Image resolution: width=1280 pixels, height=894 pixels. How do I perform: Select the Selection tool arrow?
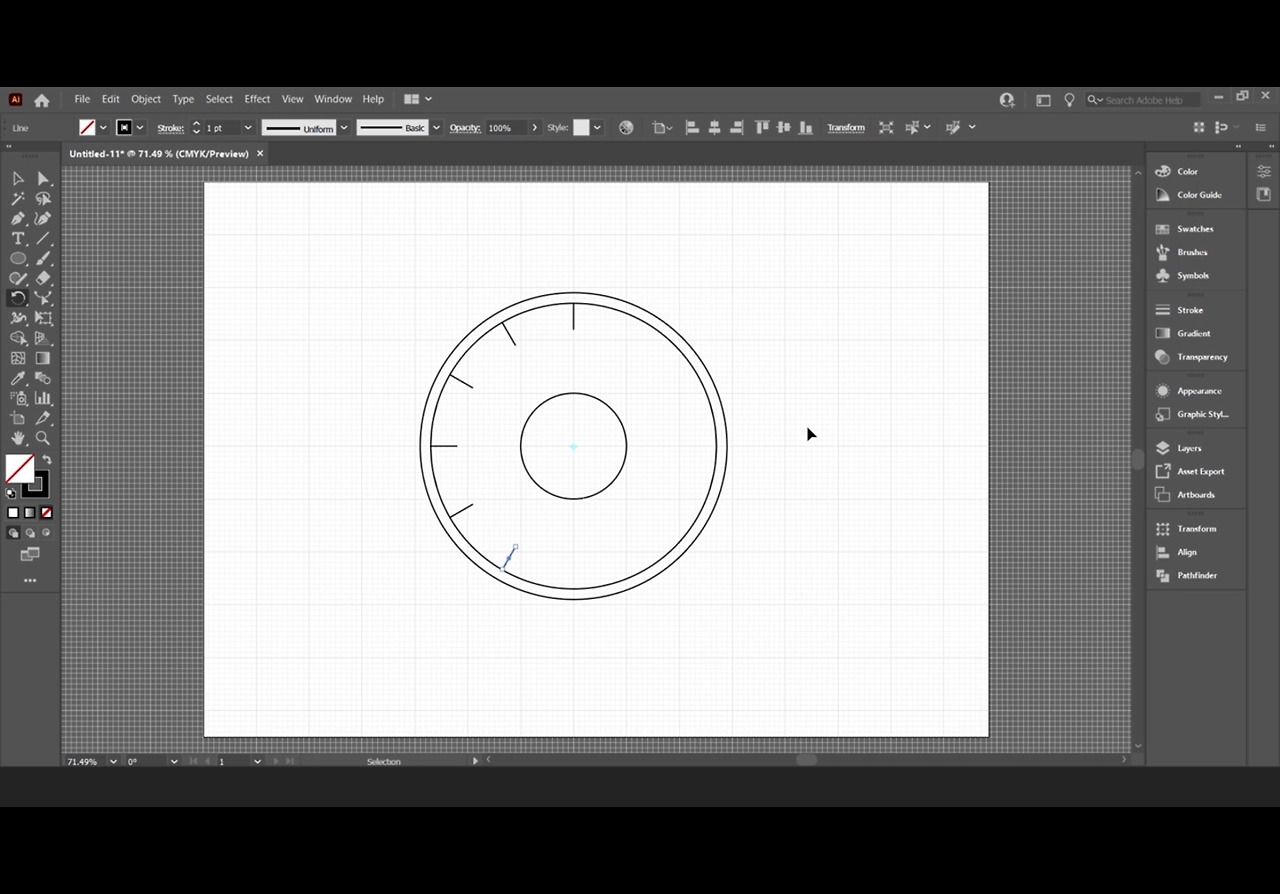18,178
